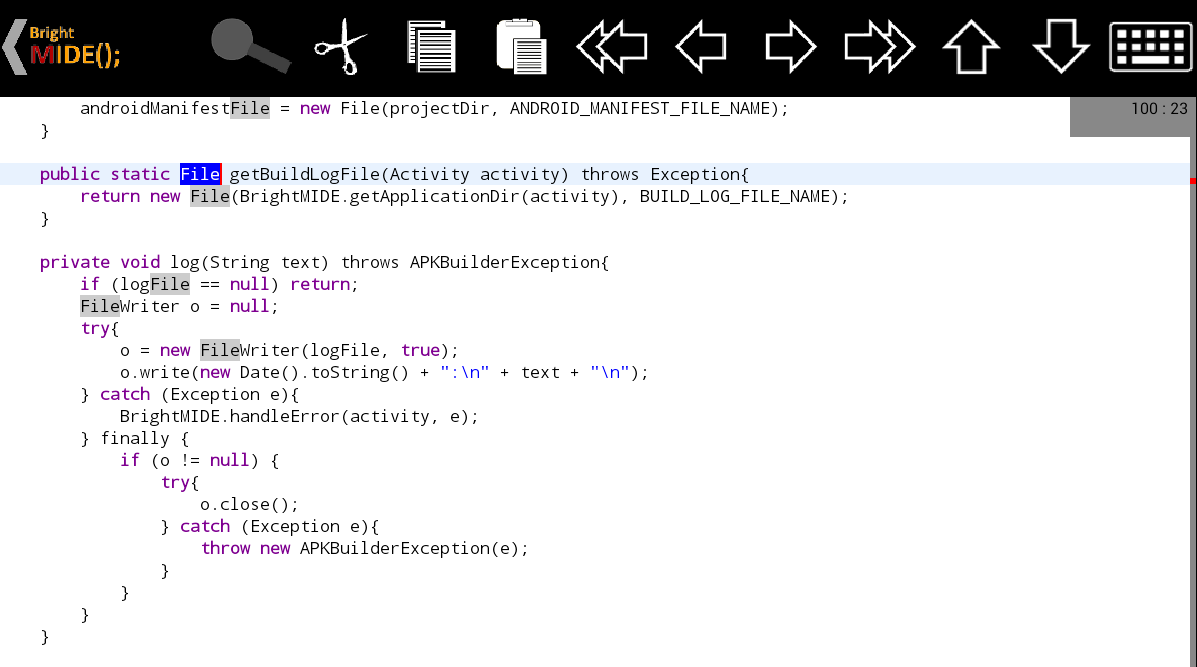Viewport: 1197px width, 667px height.
Task: Paste from the clipboard icon
Action: [521, 47]
